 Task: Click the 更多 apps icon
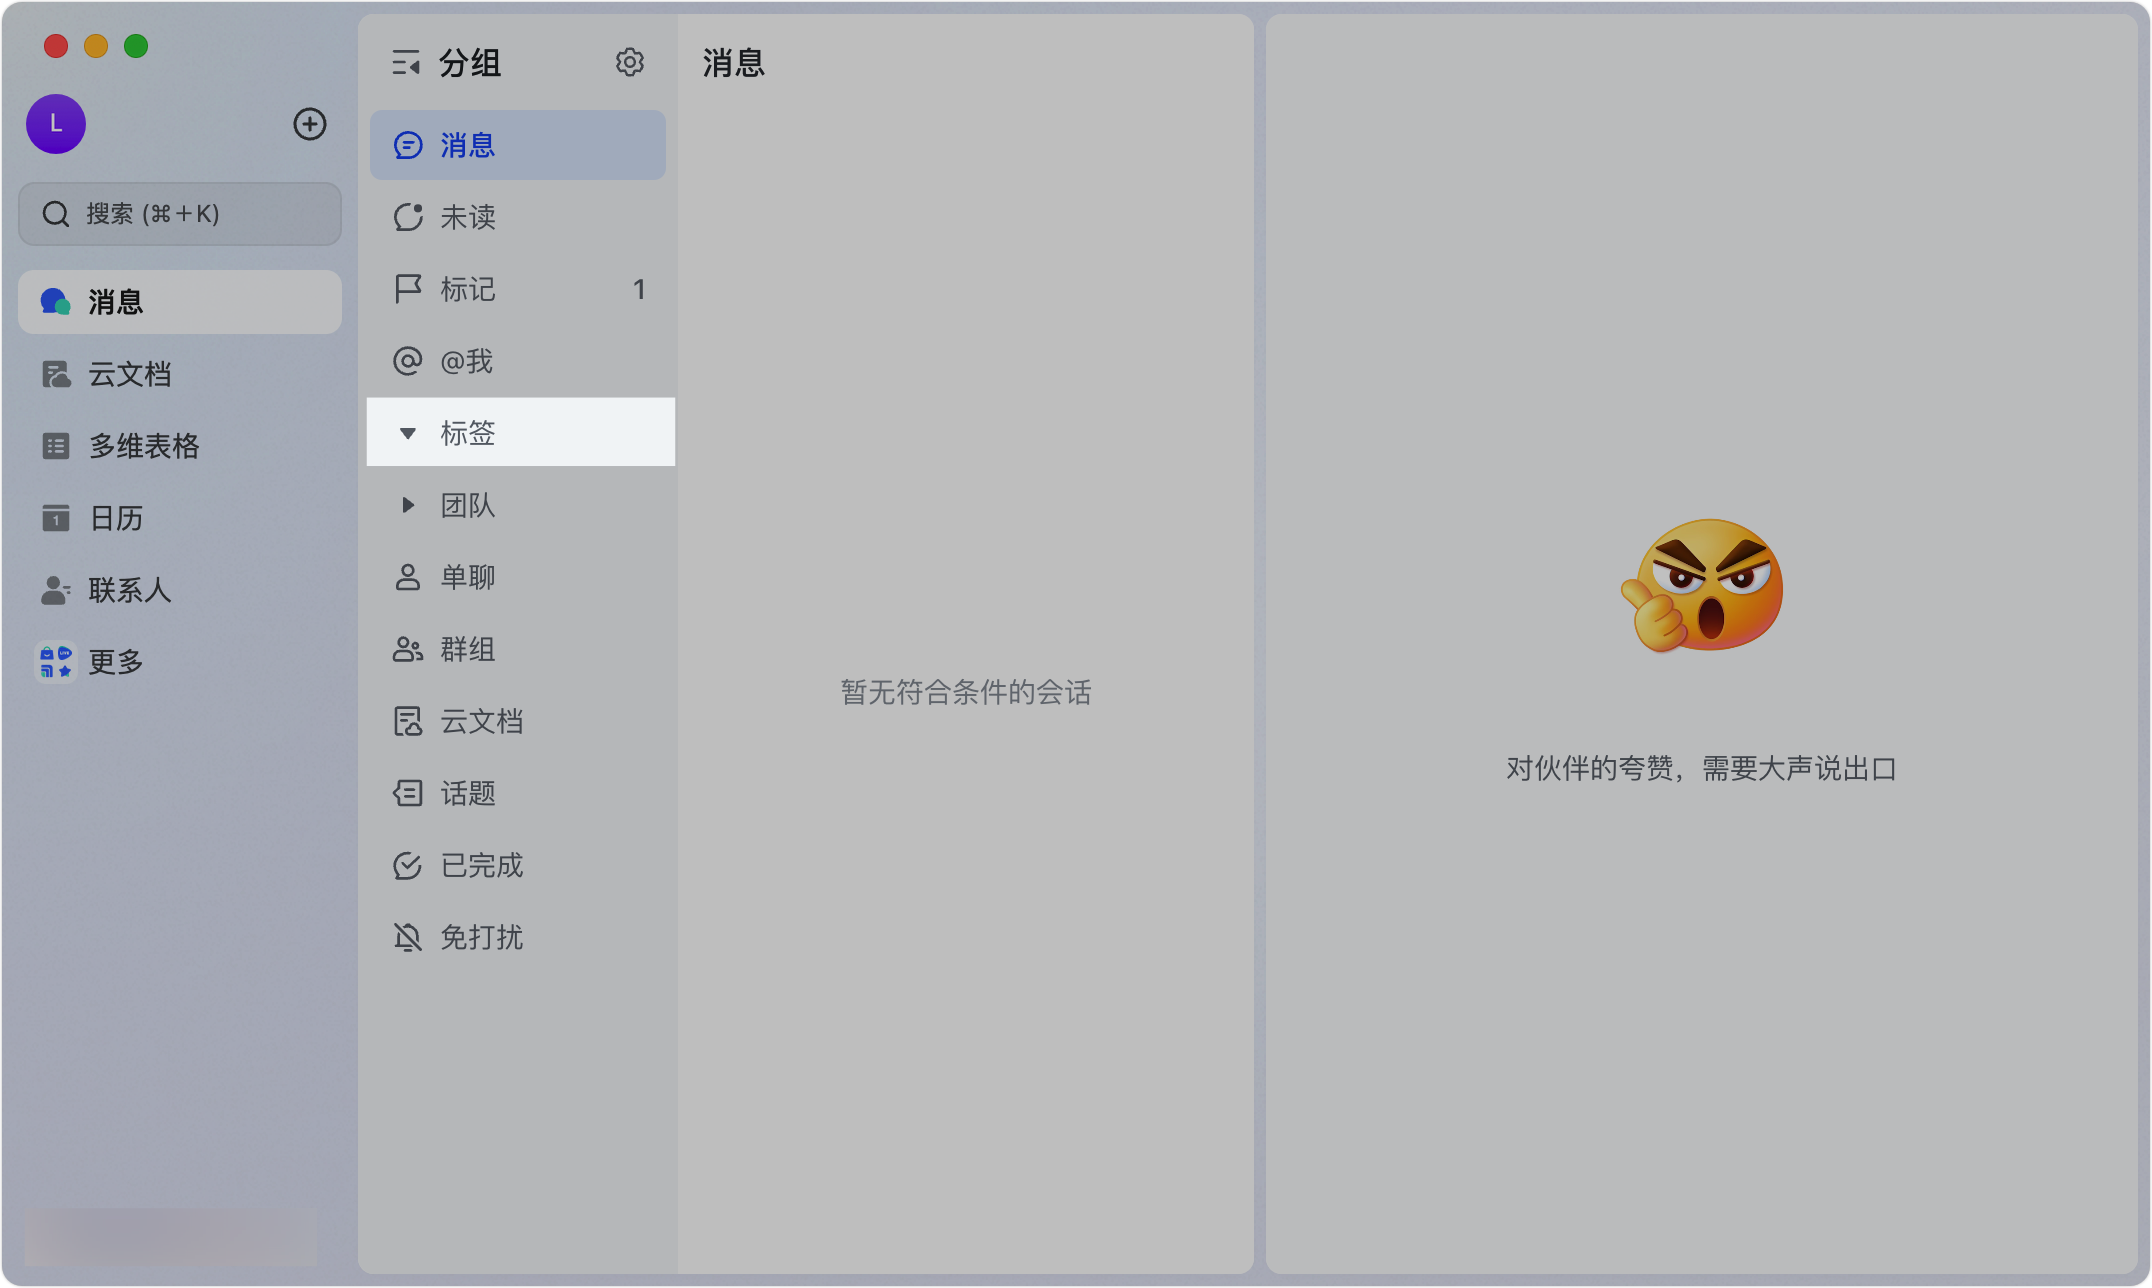[x=56, y=662]
